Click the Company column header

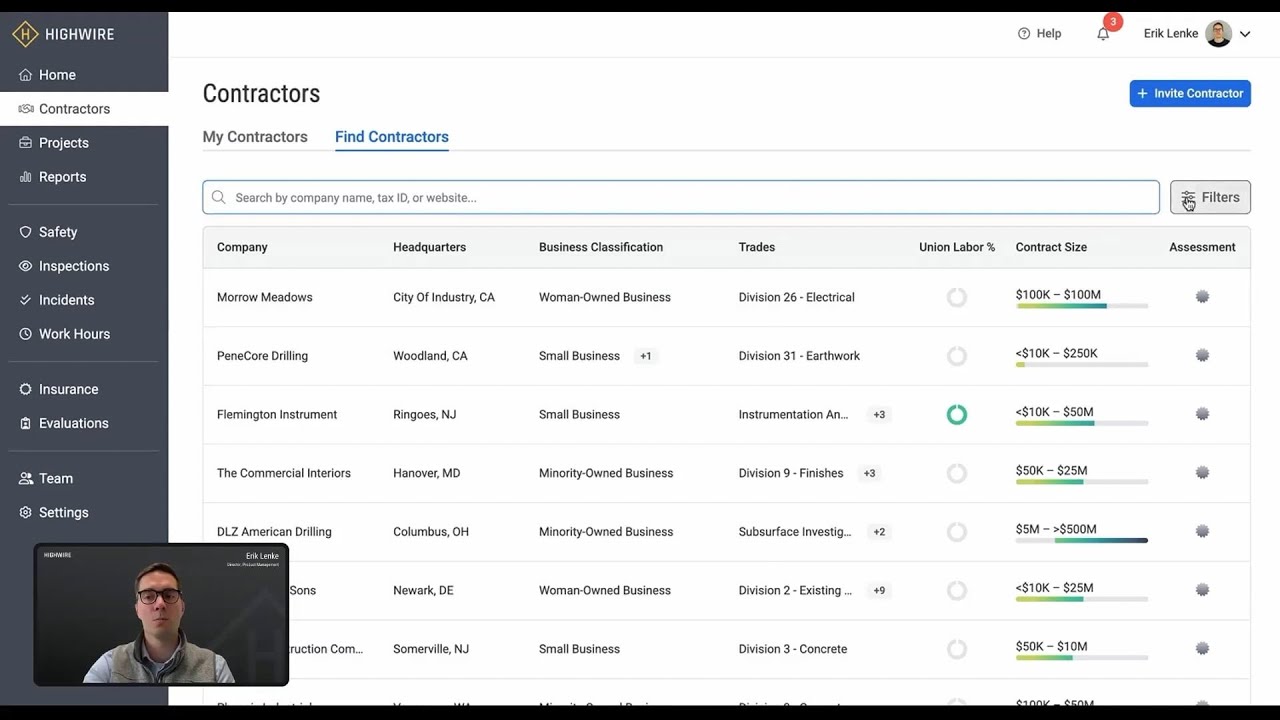tap(242, 247)
